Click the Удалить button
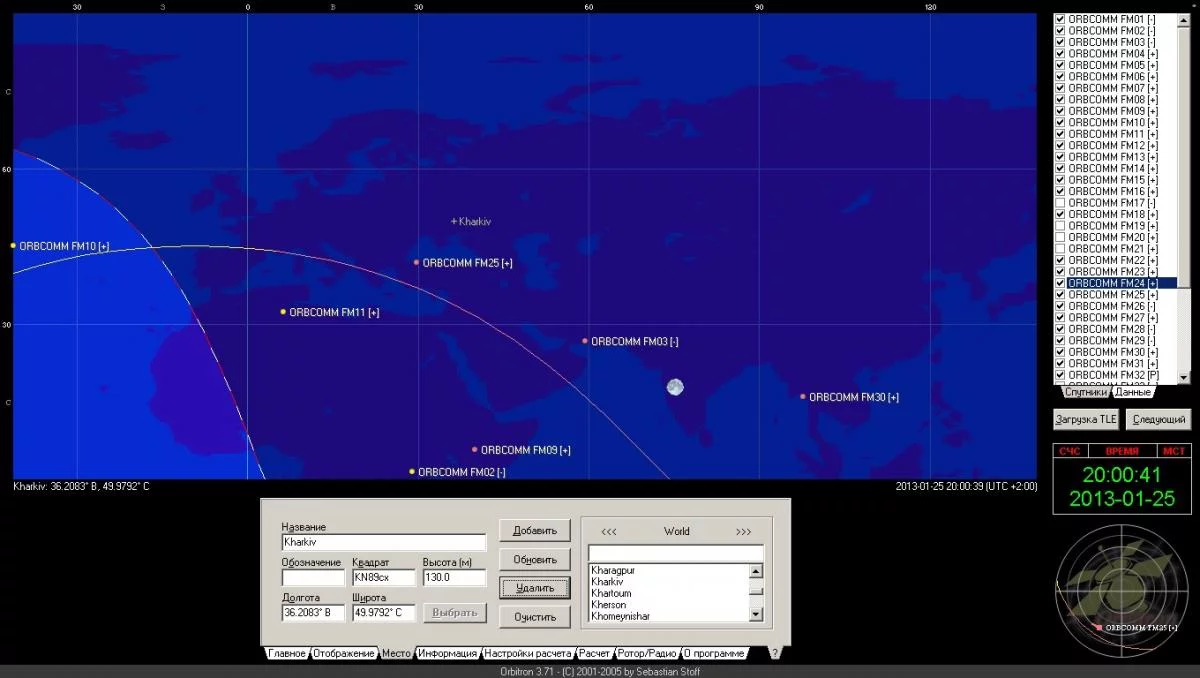Image resolution: width=1200 pixels, height=678 pixels. coord(535,588)
